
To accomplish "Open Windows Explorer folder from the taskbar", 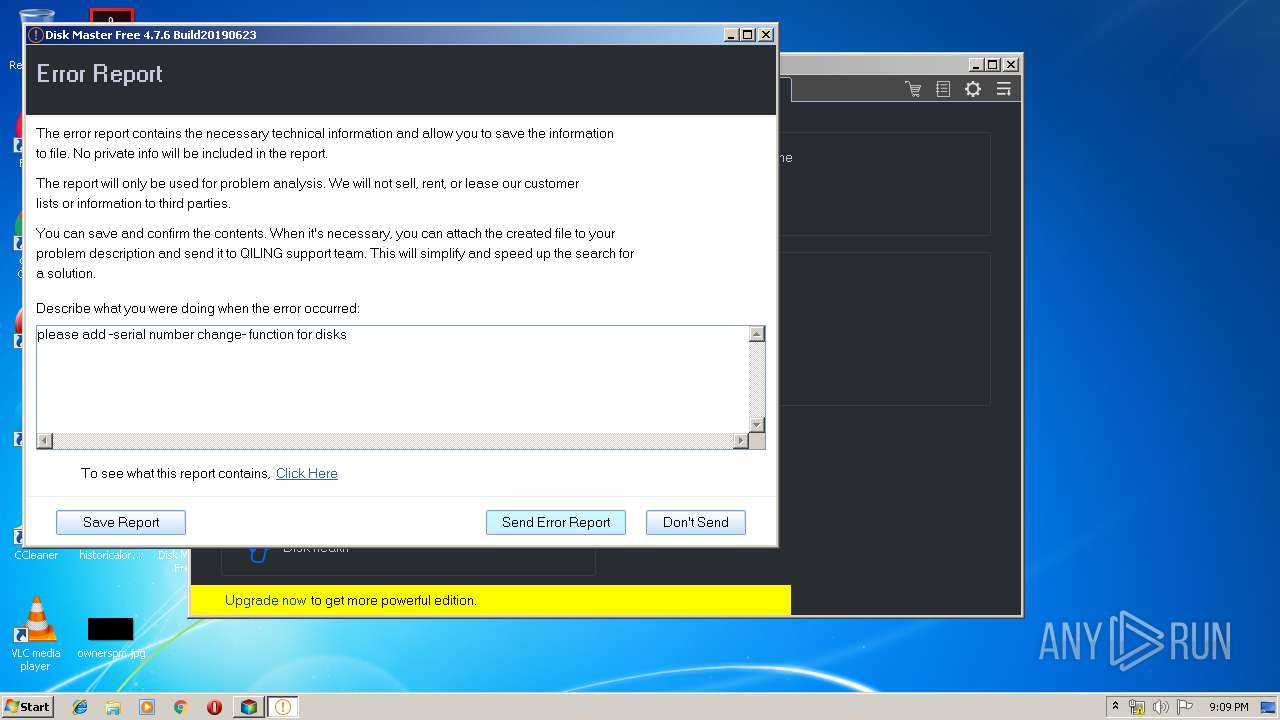I will click(113, 707).
